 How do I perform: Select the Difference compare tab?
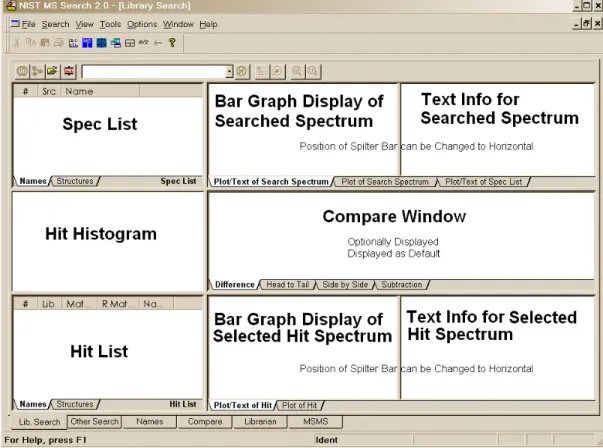click(235, 285)
